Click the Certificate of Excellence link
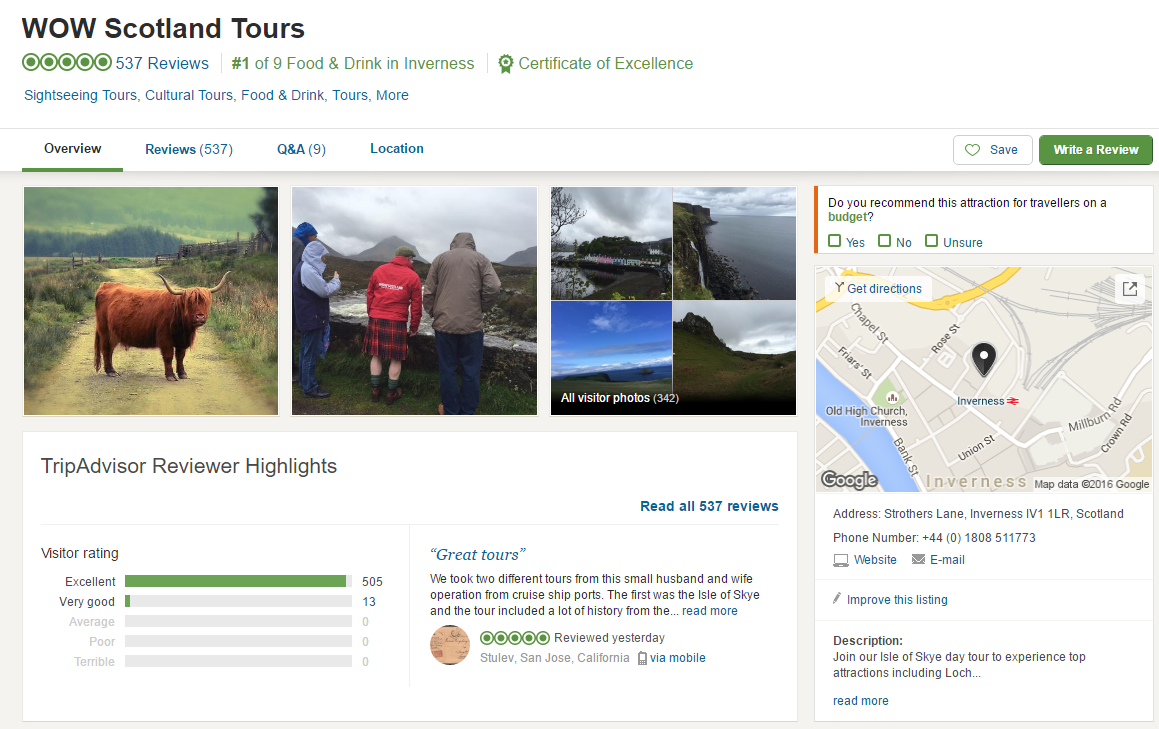Image resolution: width=1159 pixels, height=729 pixels. pos(605,64)
